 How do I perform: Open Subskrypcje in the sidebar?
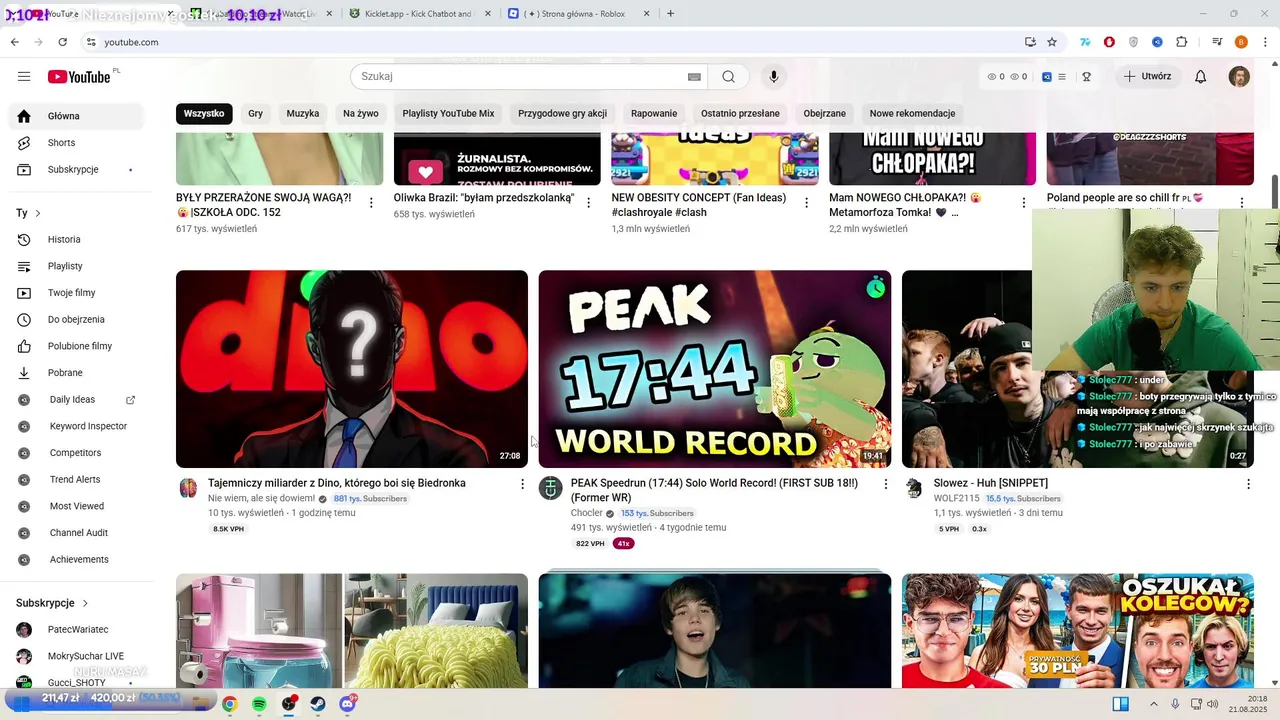tap(77, 170)
